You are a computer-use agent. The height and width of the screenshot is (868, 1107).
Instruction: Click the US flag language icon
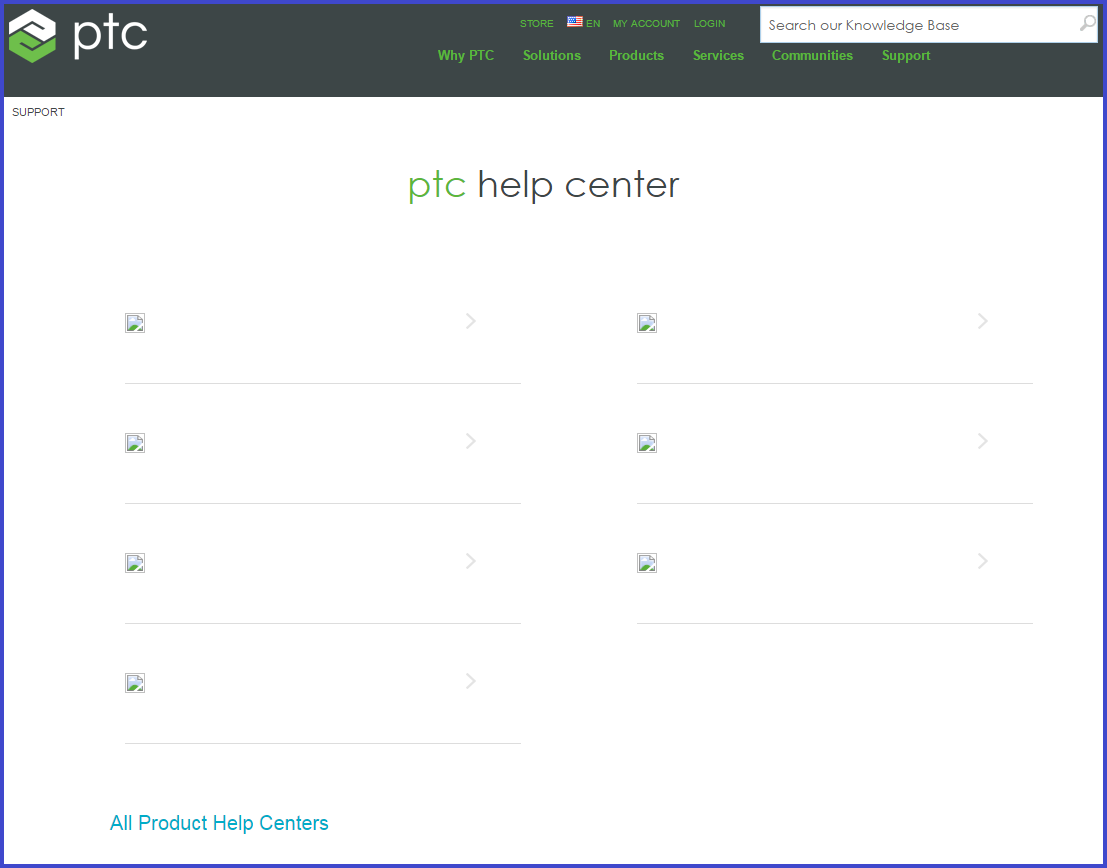(x=575, y=22)
